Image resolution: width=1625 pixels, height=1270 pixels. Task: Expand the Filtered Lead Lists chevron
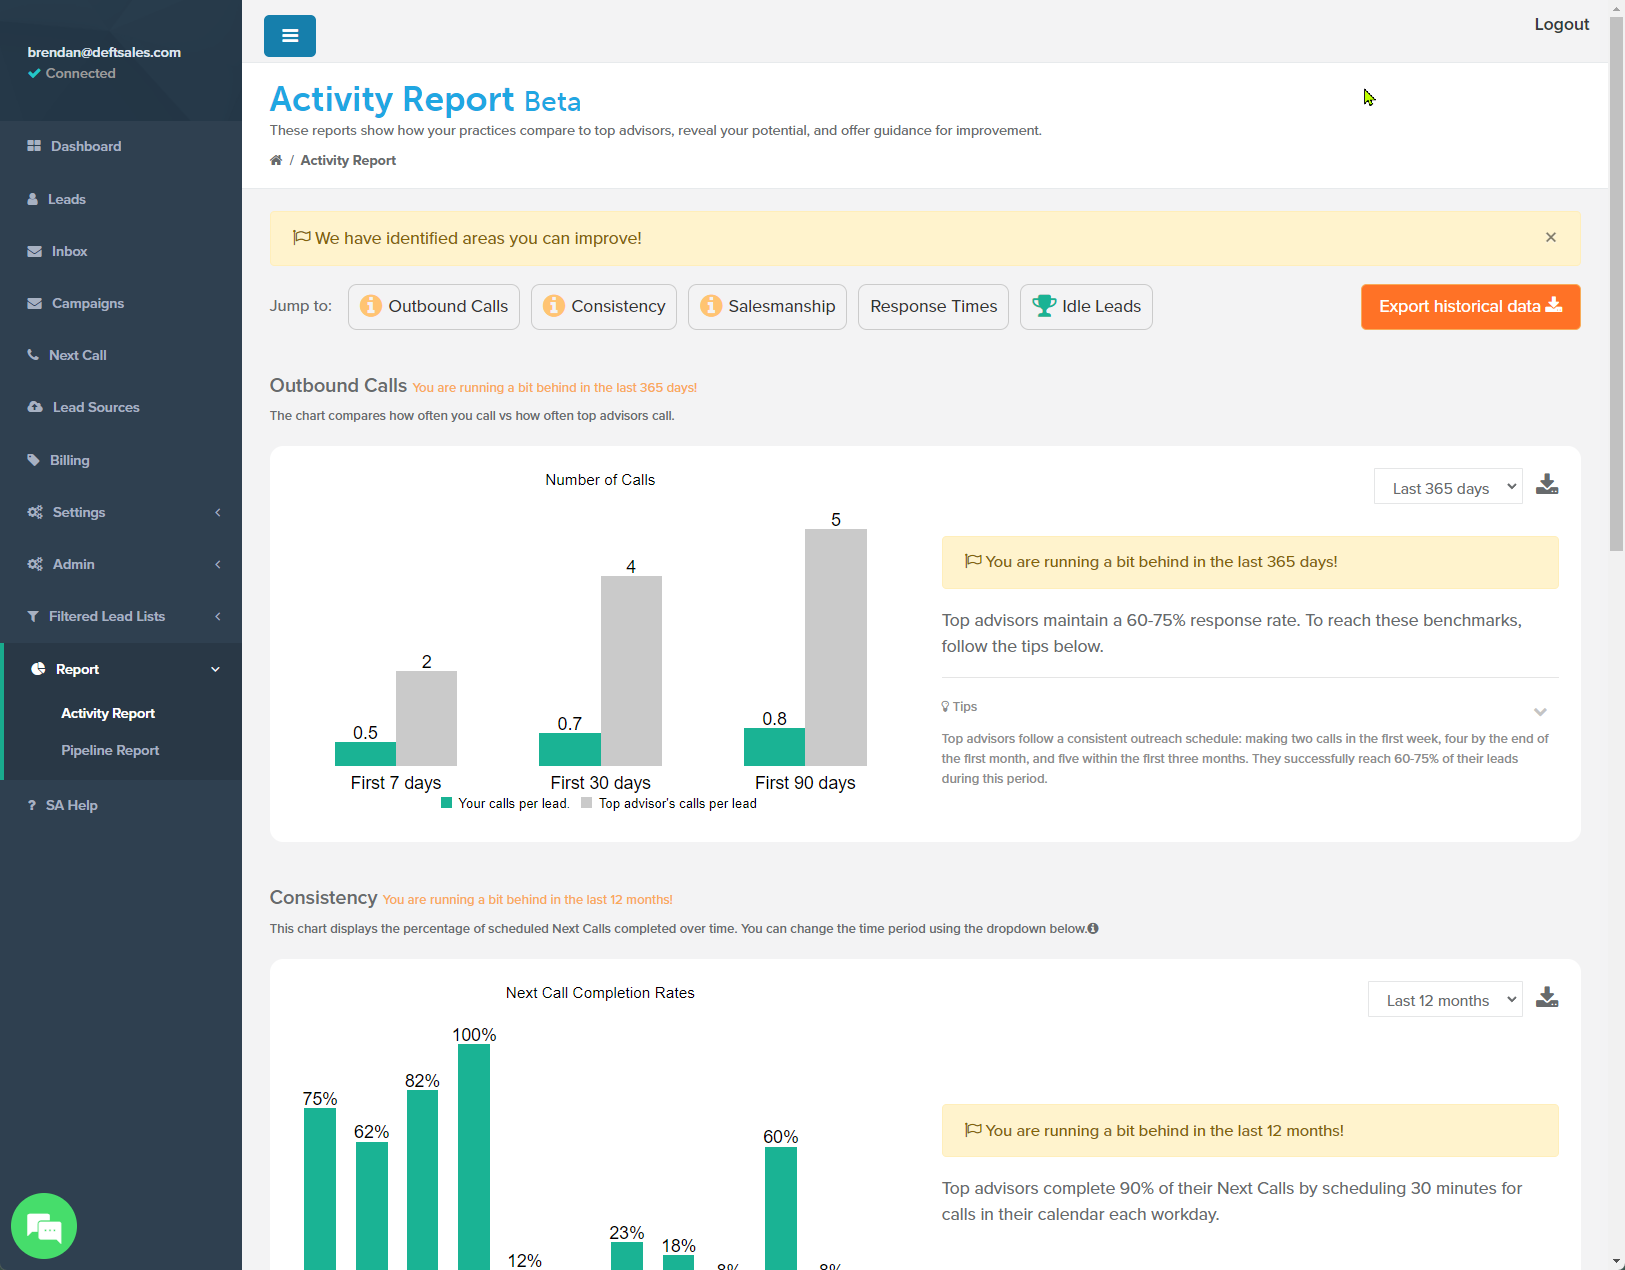pos(218,616)
